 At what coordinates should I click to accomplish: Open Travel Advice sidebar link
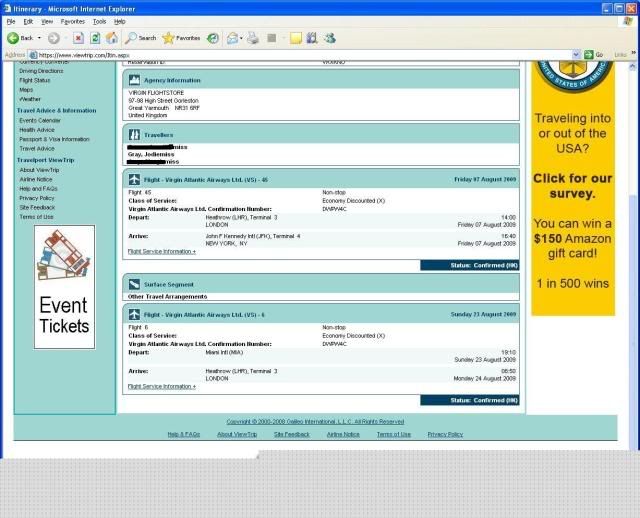(x=37, y=149)
